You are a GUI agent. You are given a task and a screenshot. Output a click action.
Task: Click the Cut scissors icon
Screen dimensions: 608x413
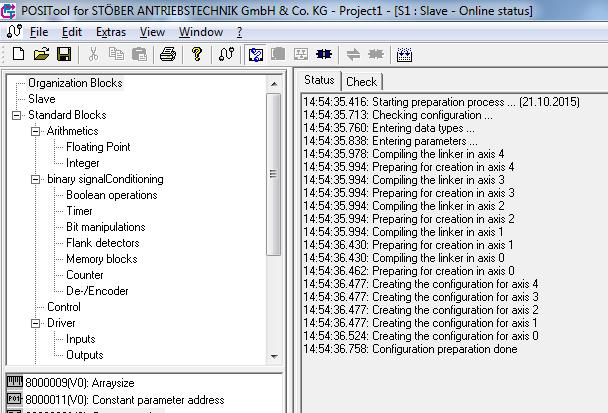pyautogui.click(x=93, y=54)
